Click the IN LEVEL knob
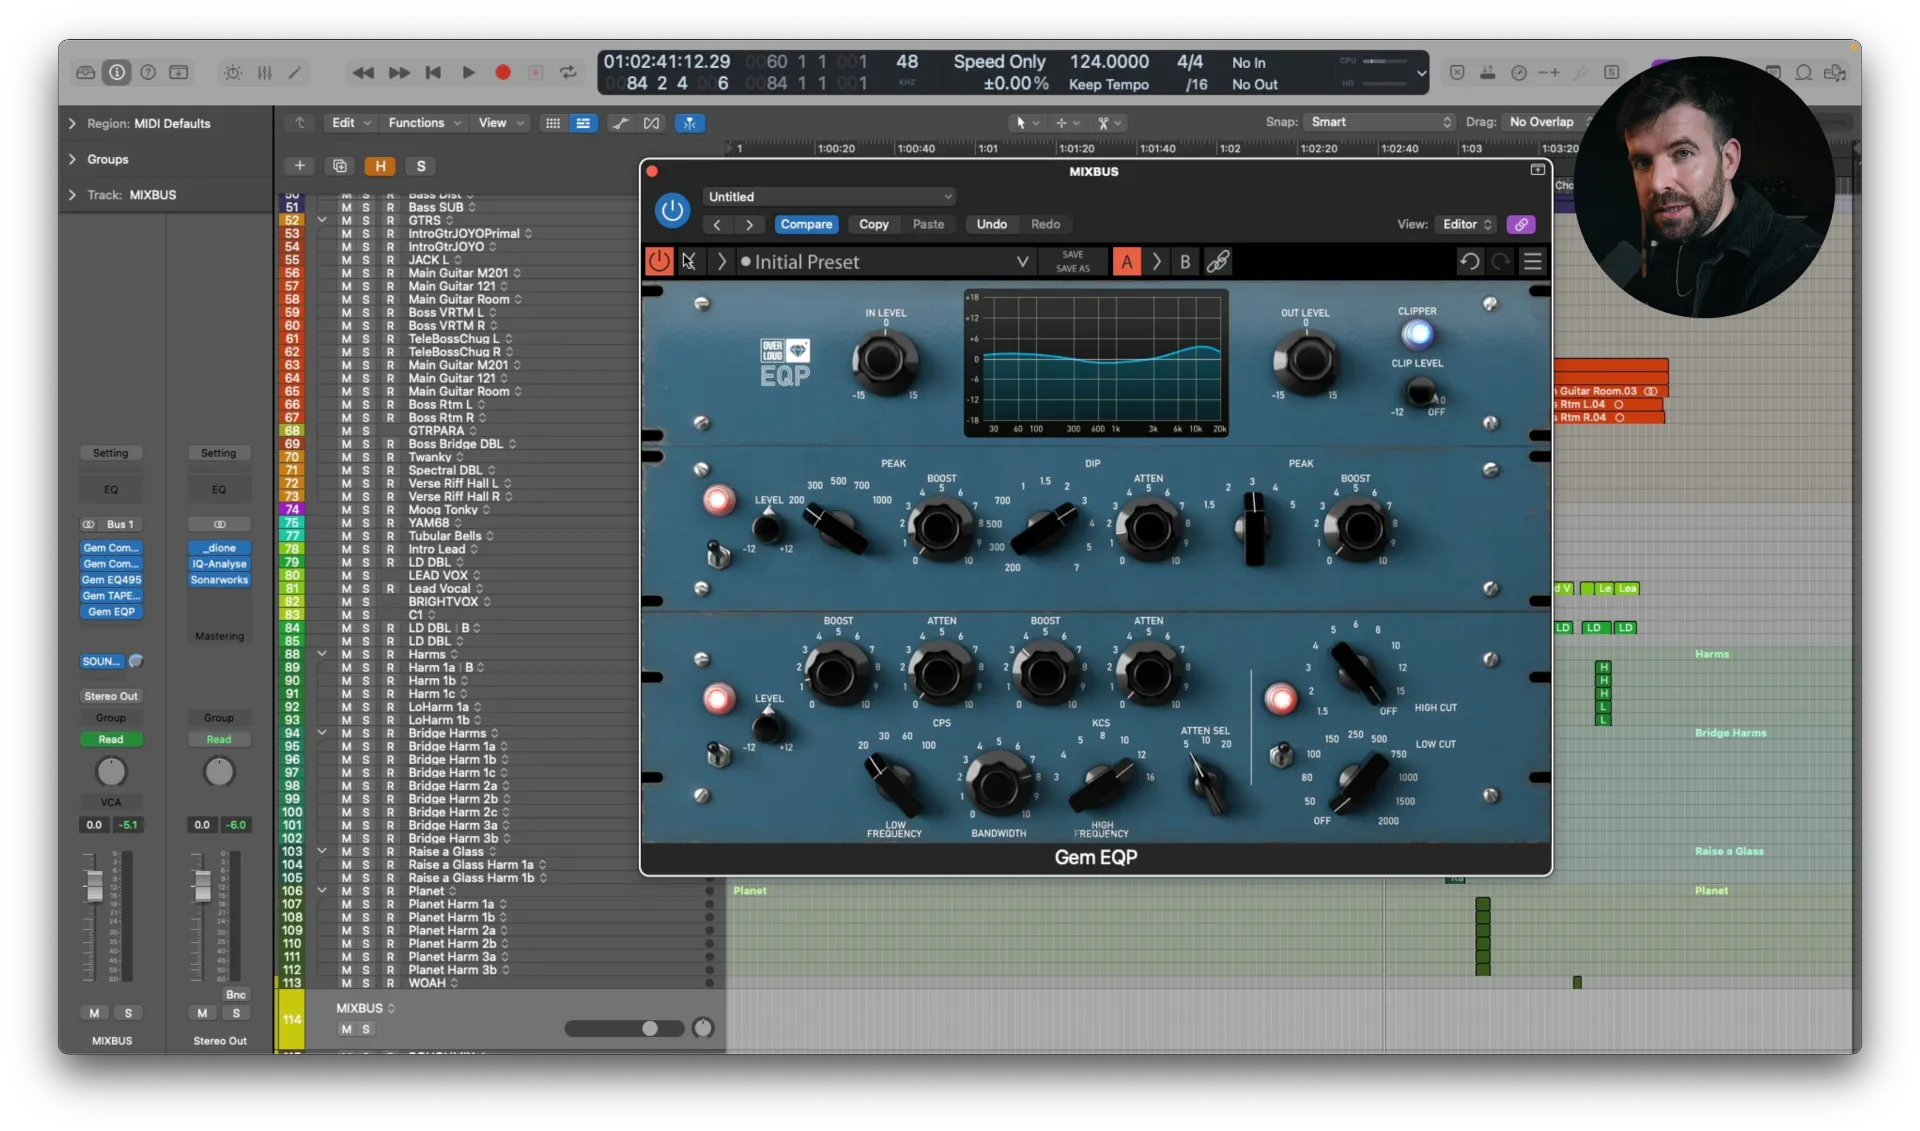 pyautogui.click(x=884, y=361)
